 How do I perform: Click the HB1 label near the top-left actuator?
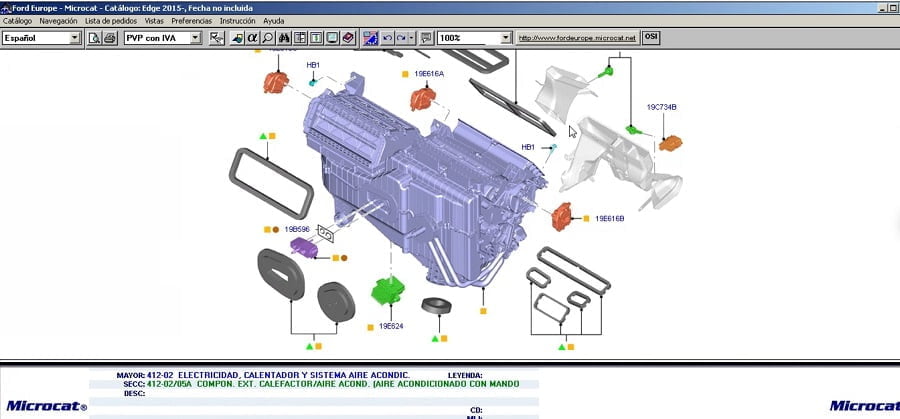(313, 65)
